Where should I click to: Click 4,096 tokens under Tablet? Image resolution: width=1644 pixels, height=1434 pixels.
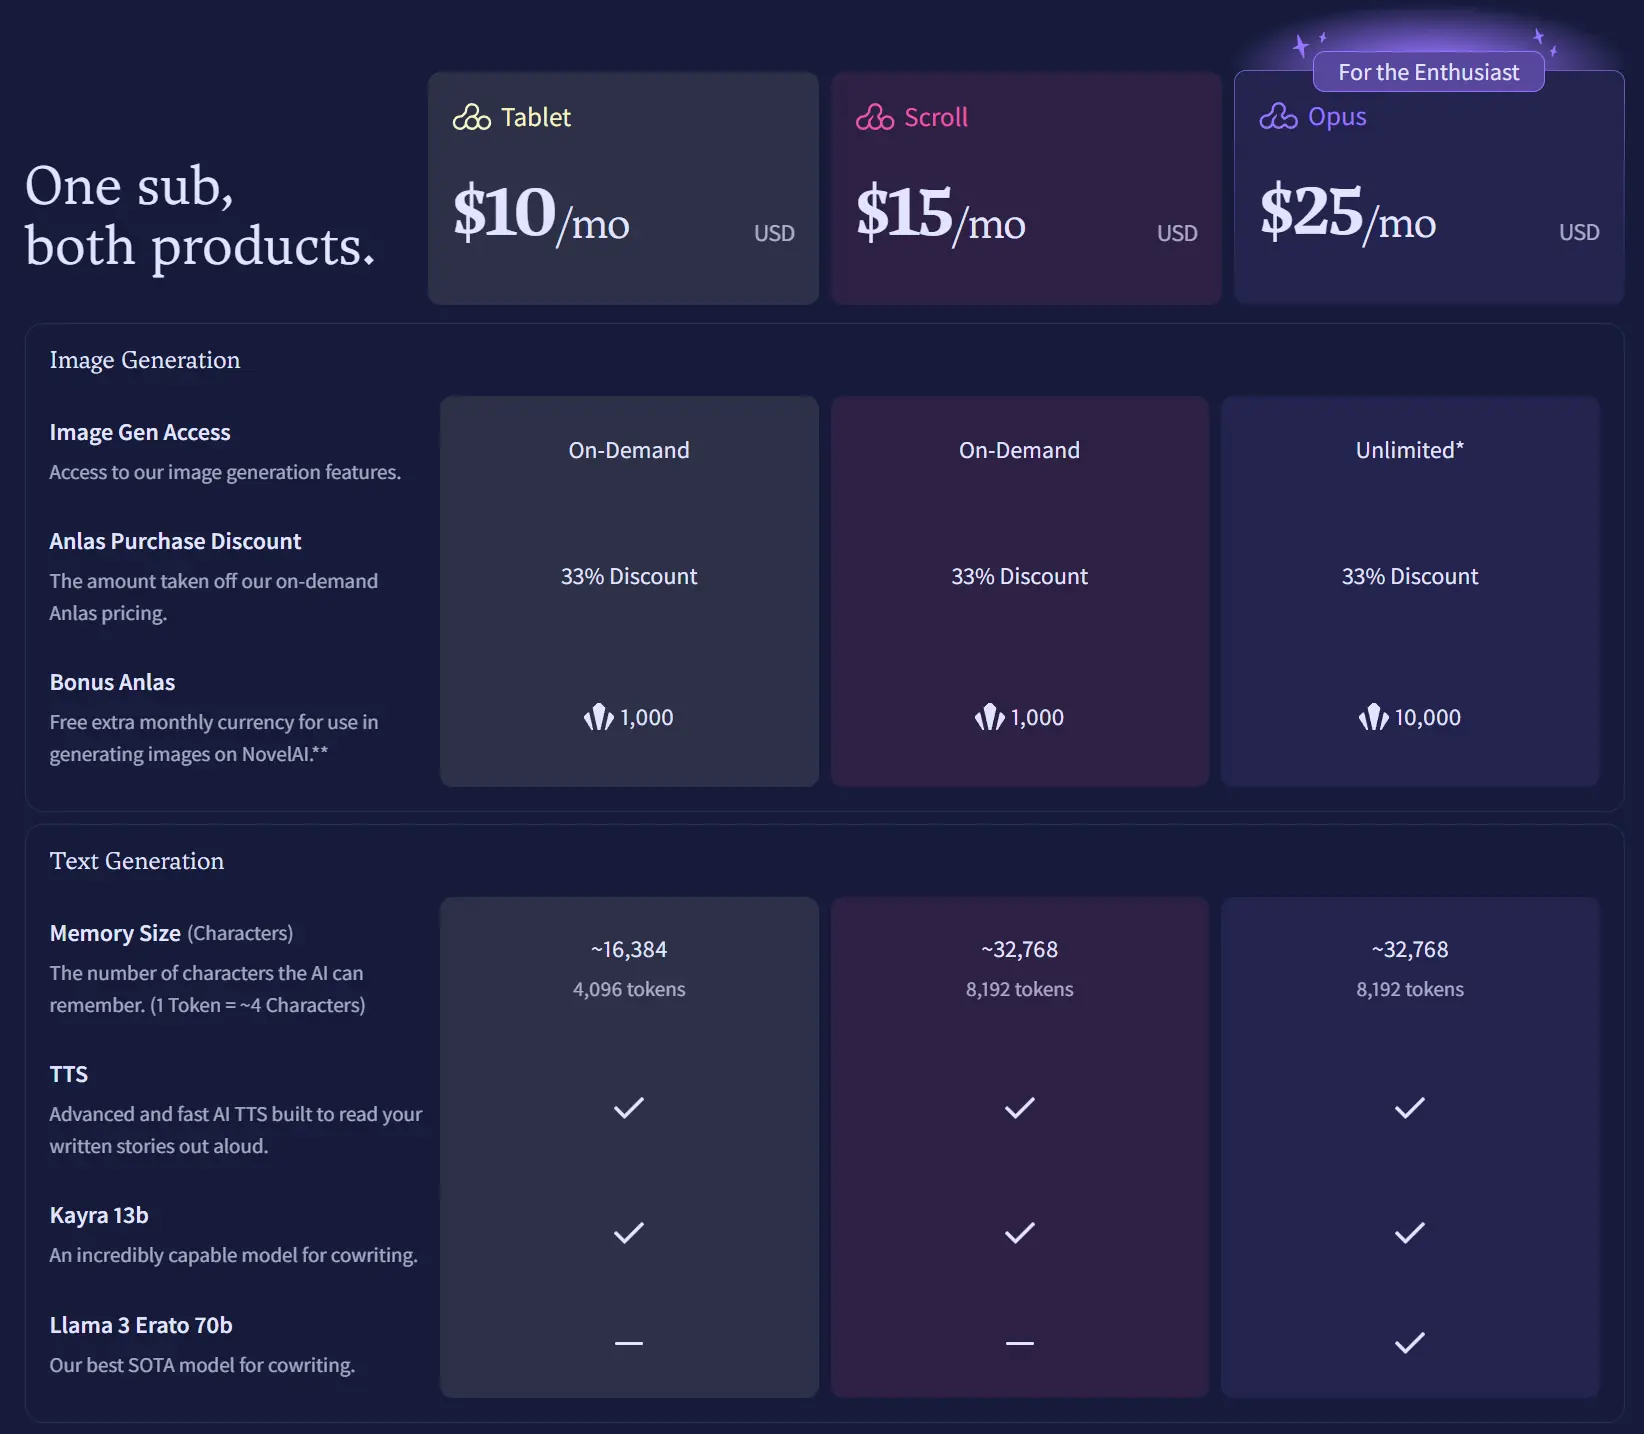tap(629, 989)
